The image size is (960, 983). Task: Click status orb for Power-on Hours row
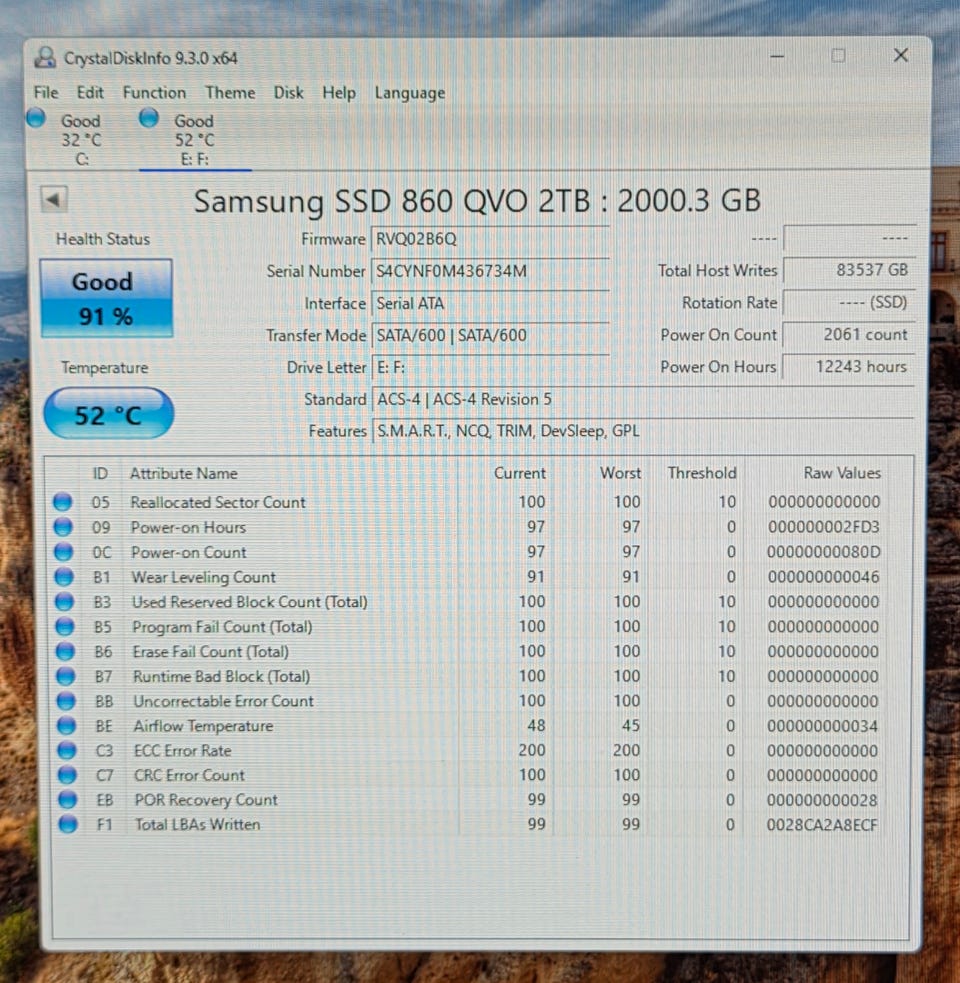click(x=63, y=527)
